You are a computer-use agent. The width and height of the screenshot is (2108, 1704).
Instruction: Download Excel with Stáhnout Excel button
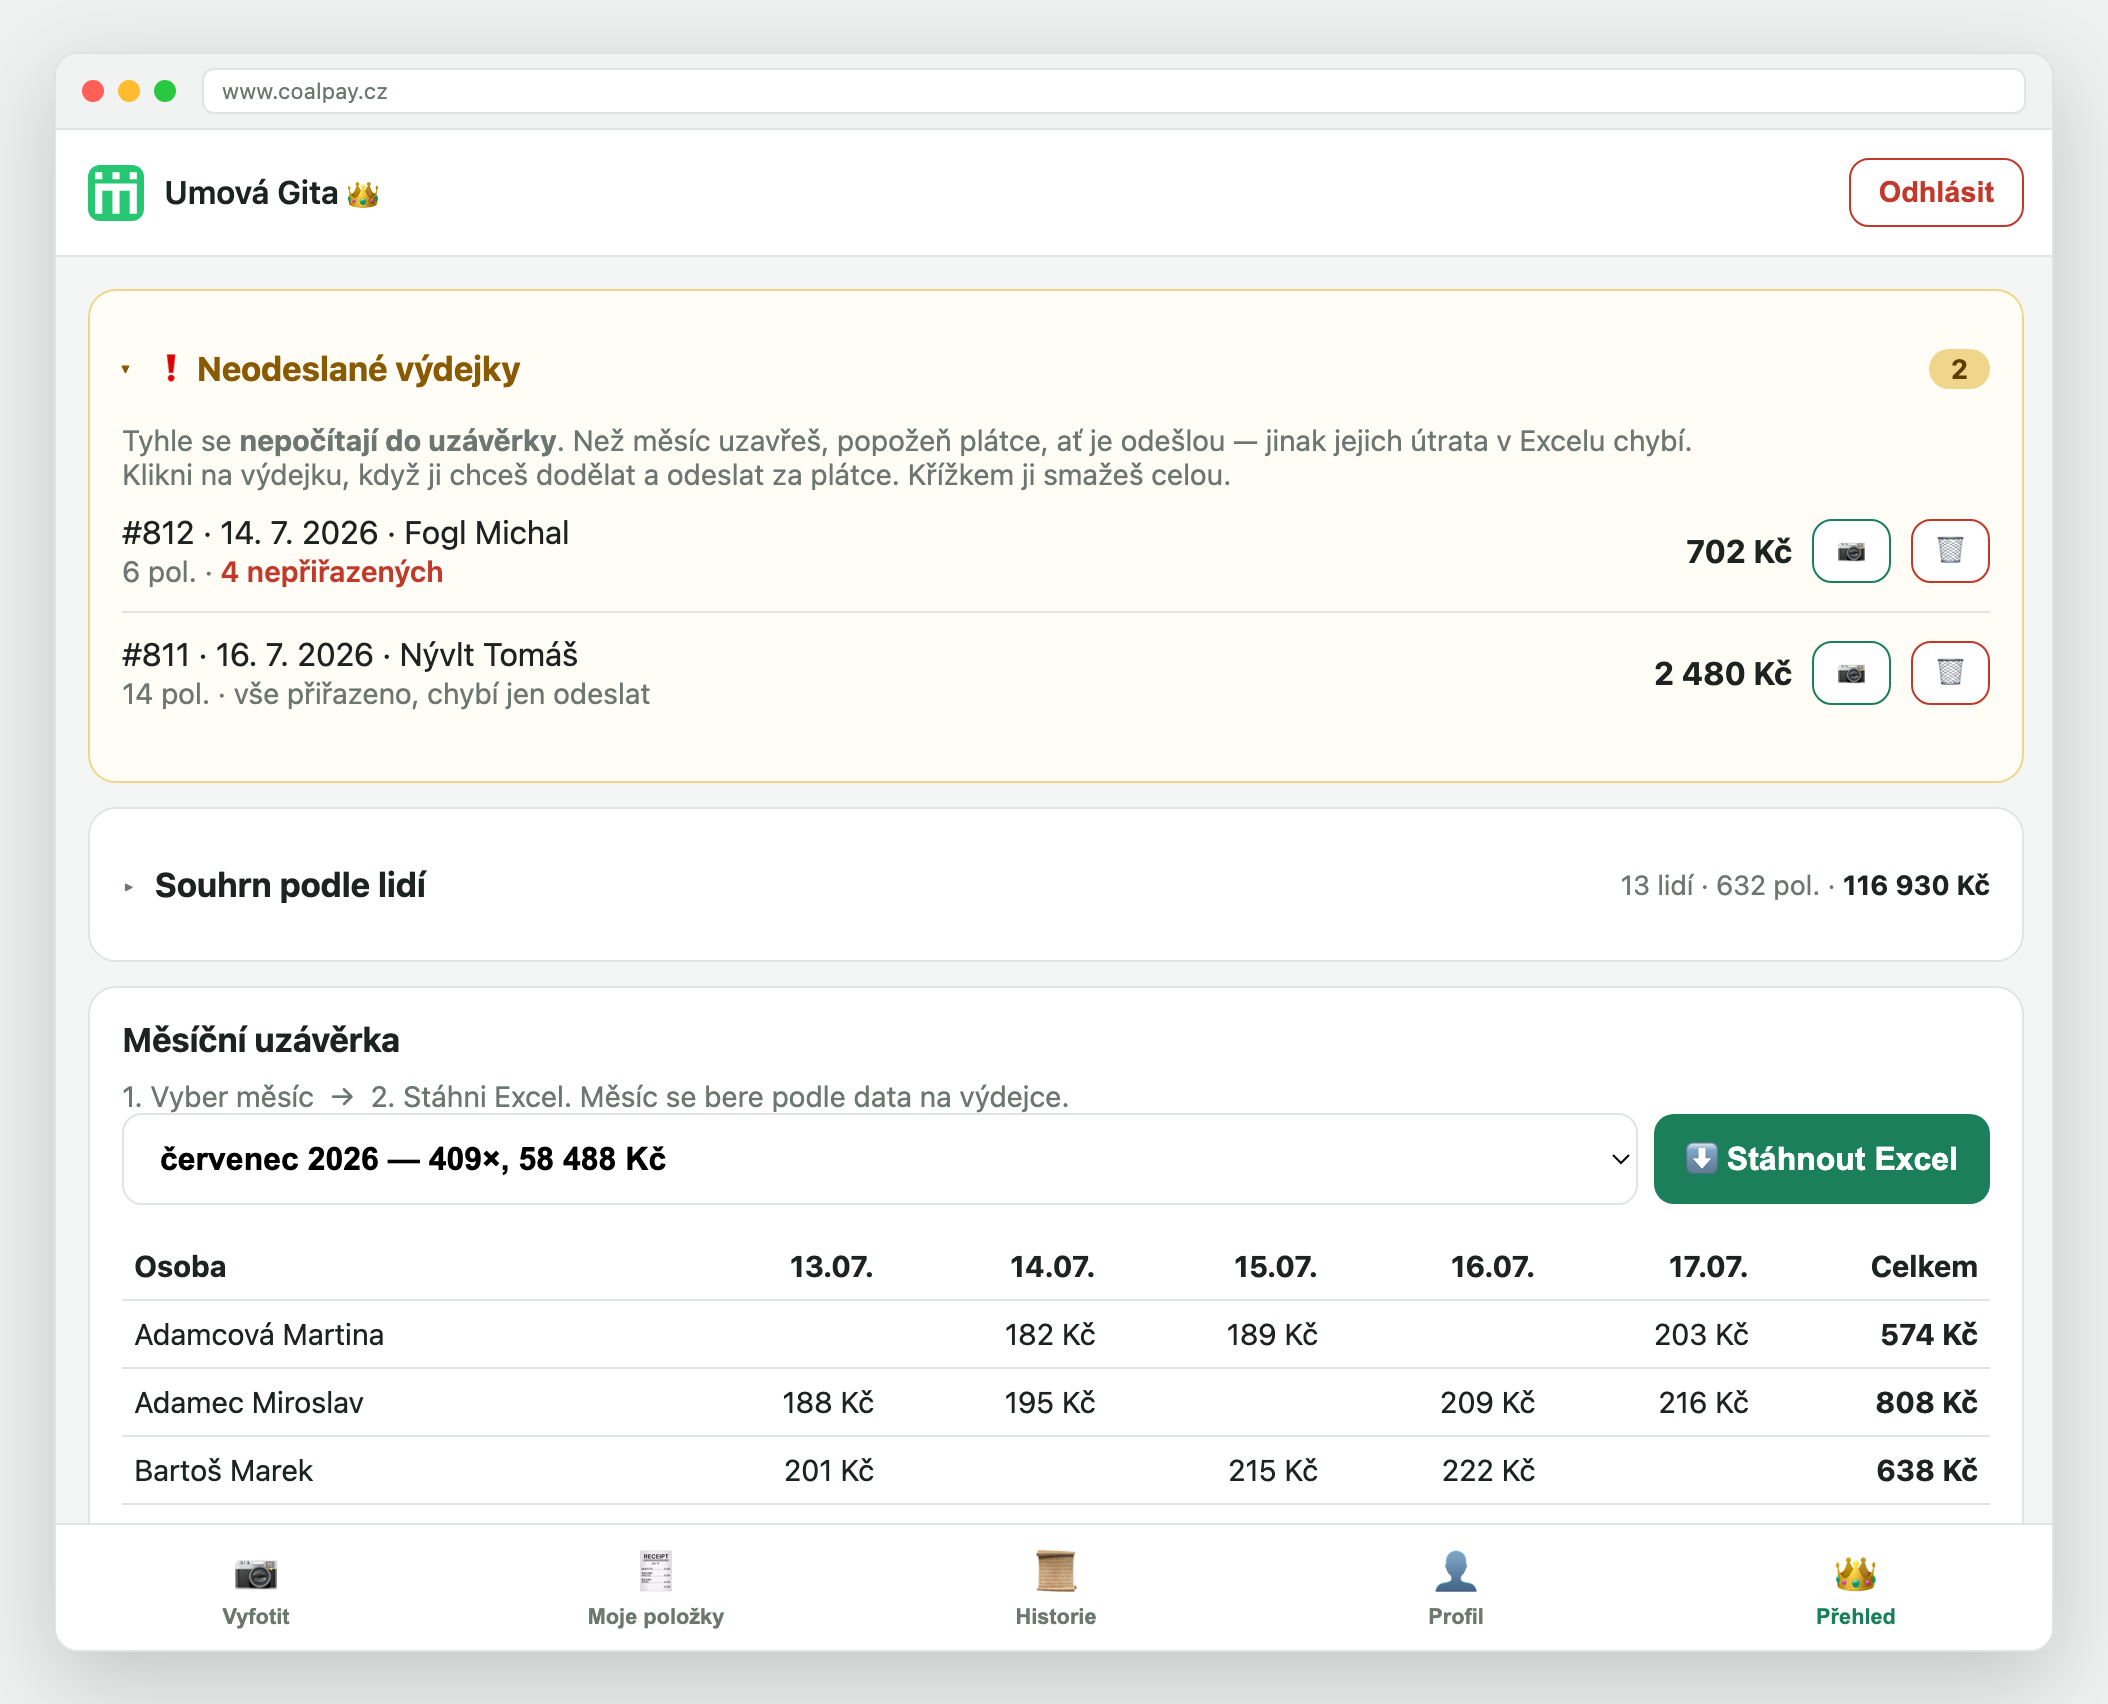click(x=1822, y=1159)
